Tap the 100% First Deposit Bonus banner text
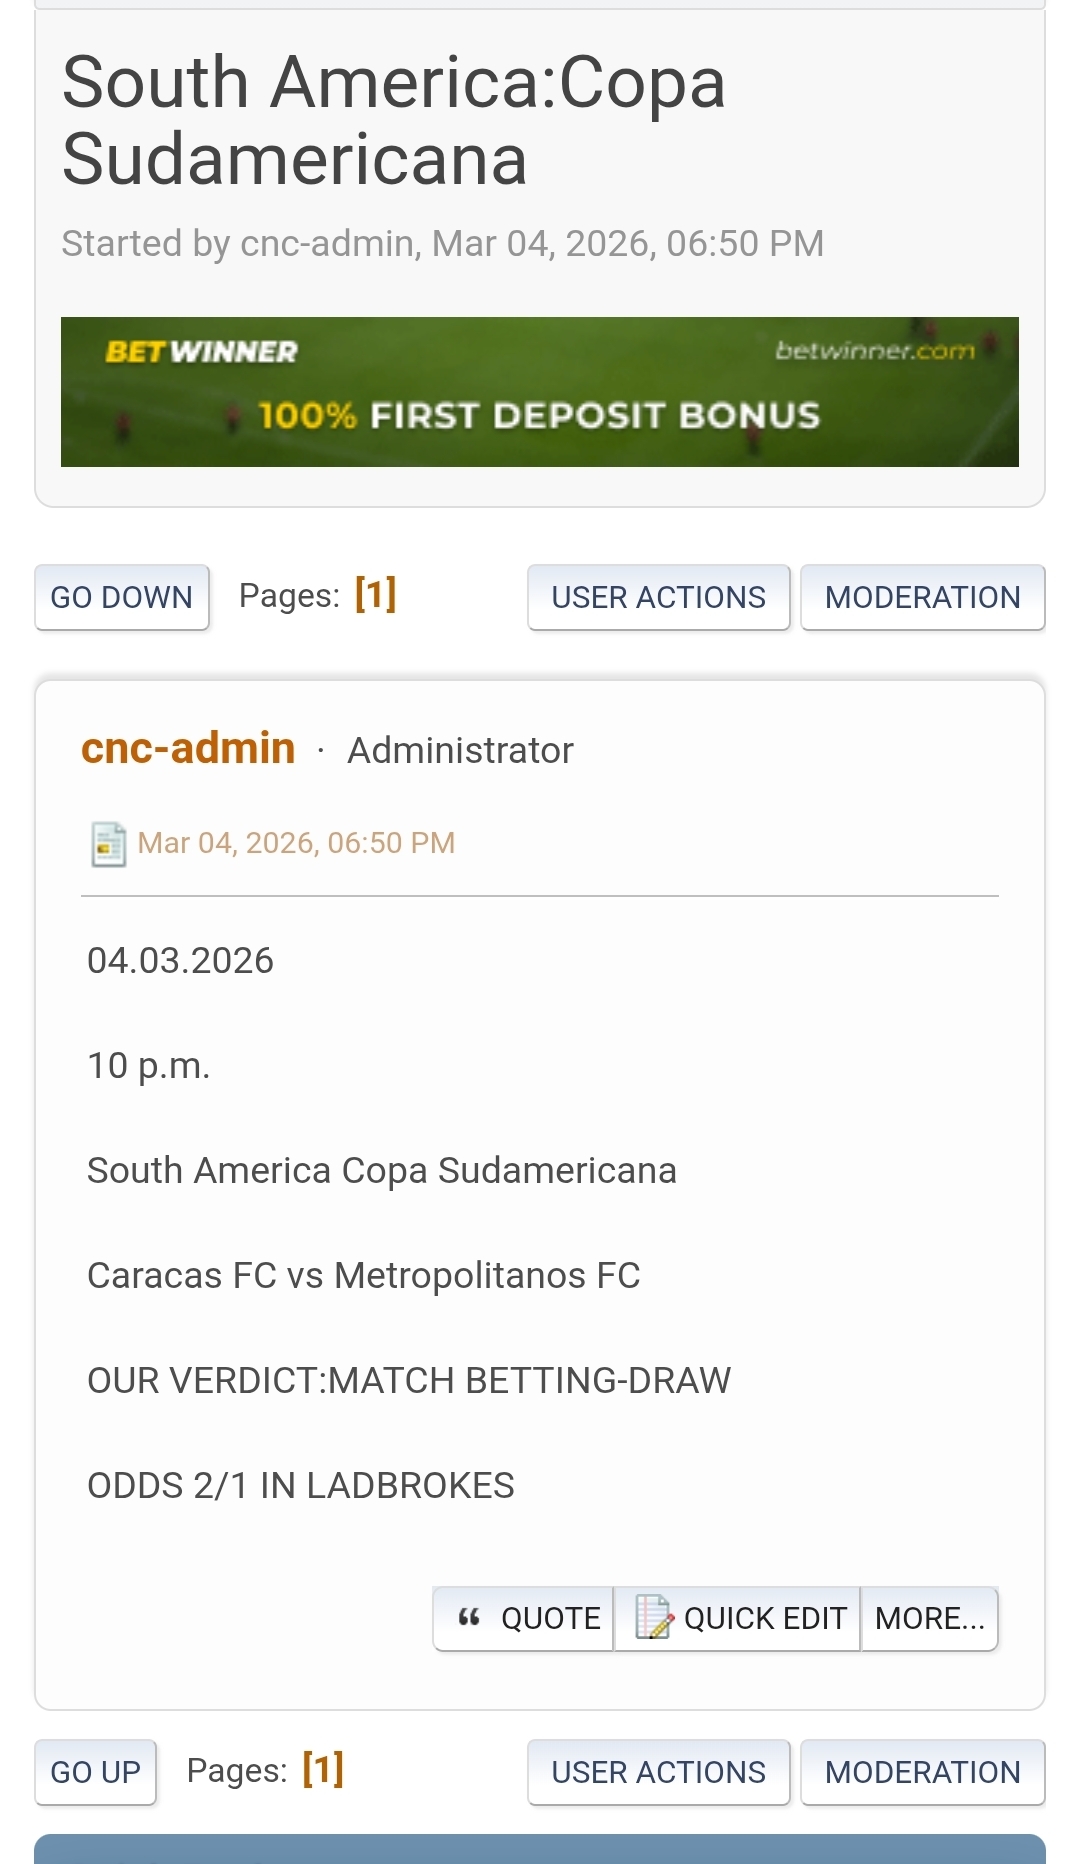1080x1864 pixels. [540, 416]
